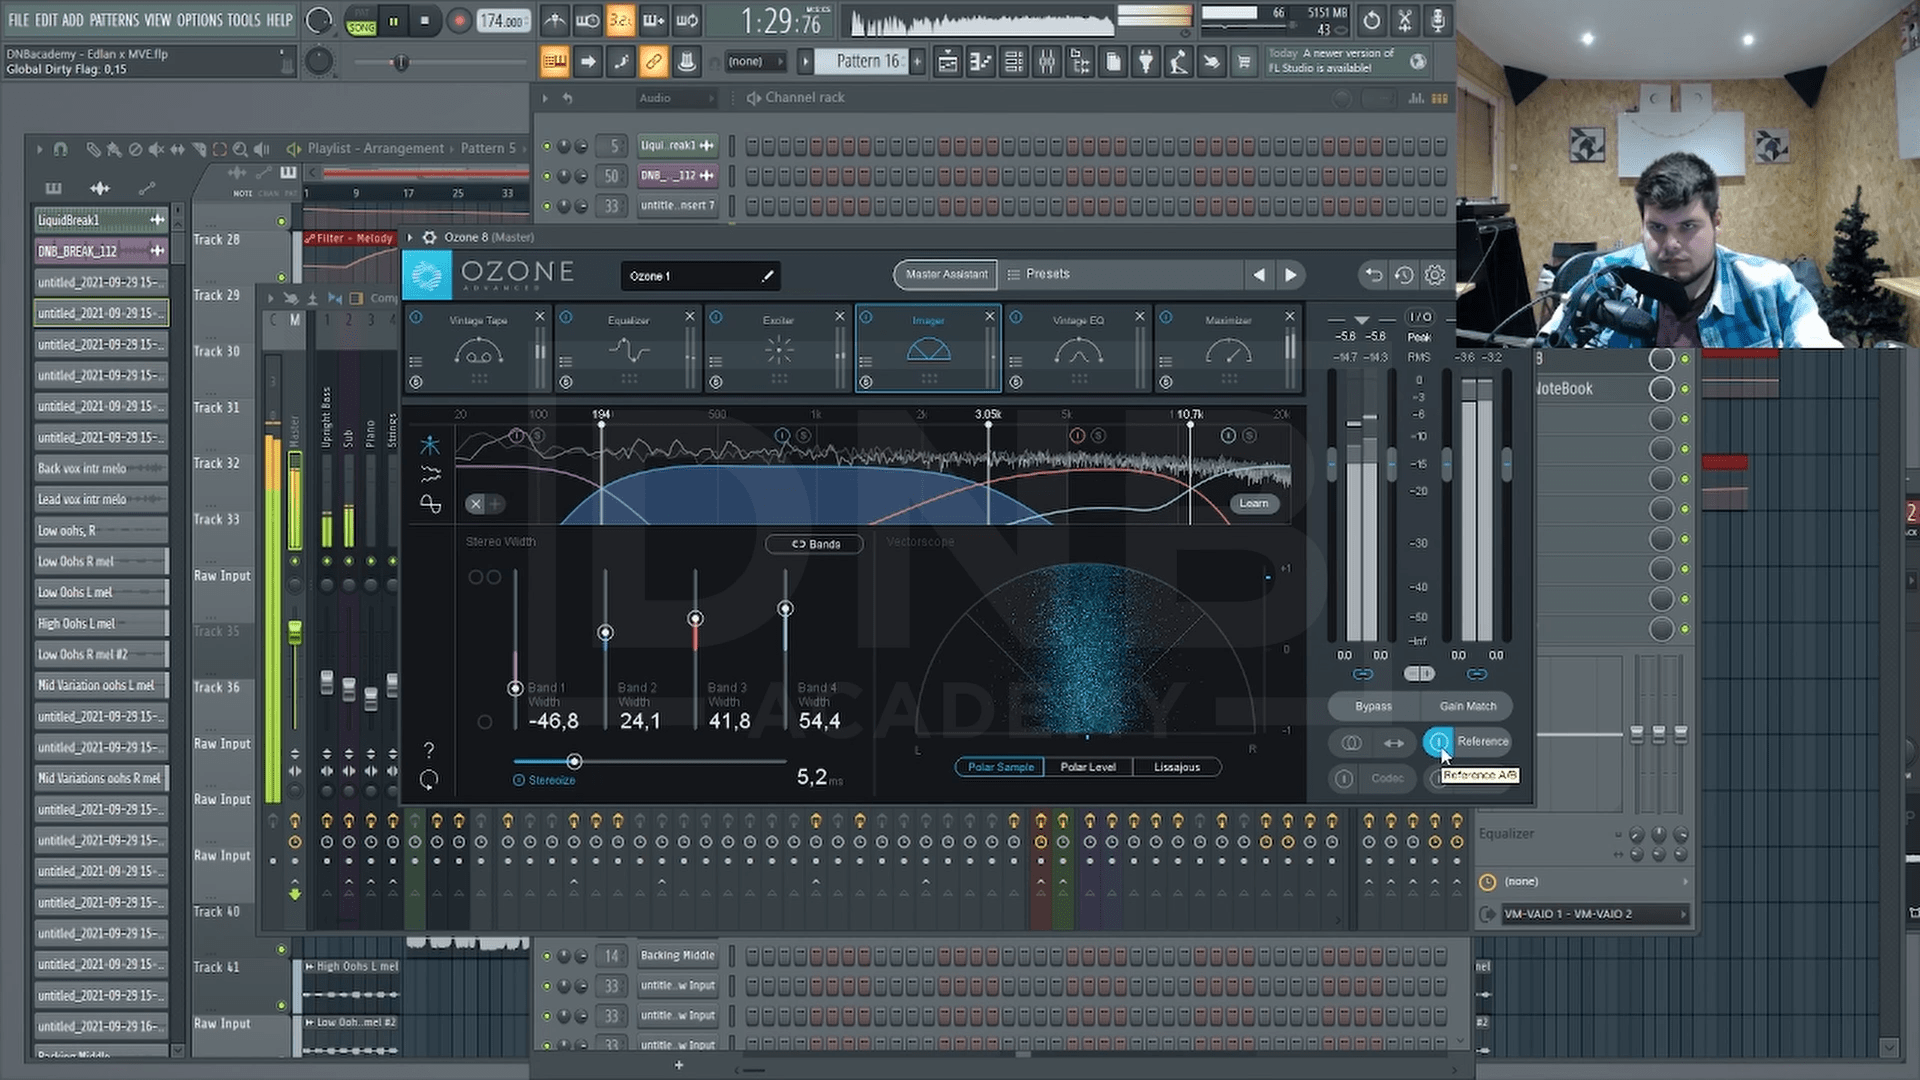This screenshot has width=1920, height=1080.
Task: Toggle the Codec preview power button
Action: (x=1344, y=778)
